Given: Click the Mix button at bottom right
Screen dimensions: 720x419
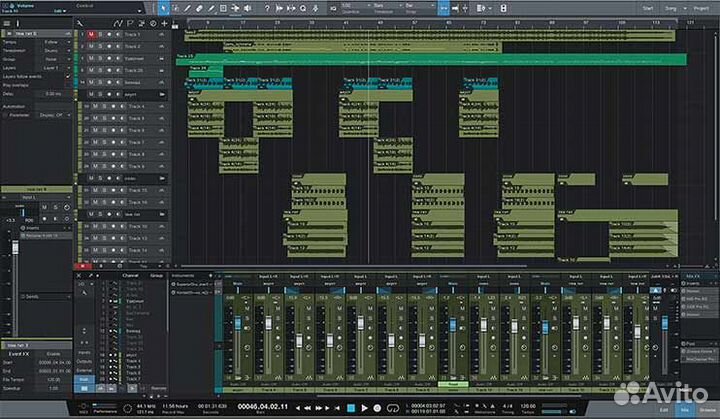Looking at the screenshot, I should (684, 410).
